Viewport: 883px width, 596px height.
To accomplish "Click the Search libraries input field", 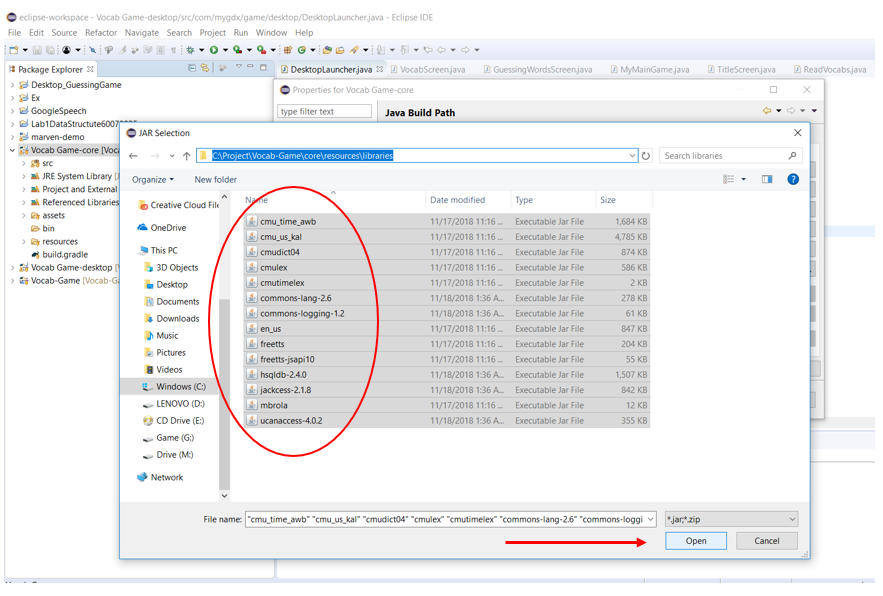I will pyautogui.click(x=724, y=156).
